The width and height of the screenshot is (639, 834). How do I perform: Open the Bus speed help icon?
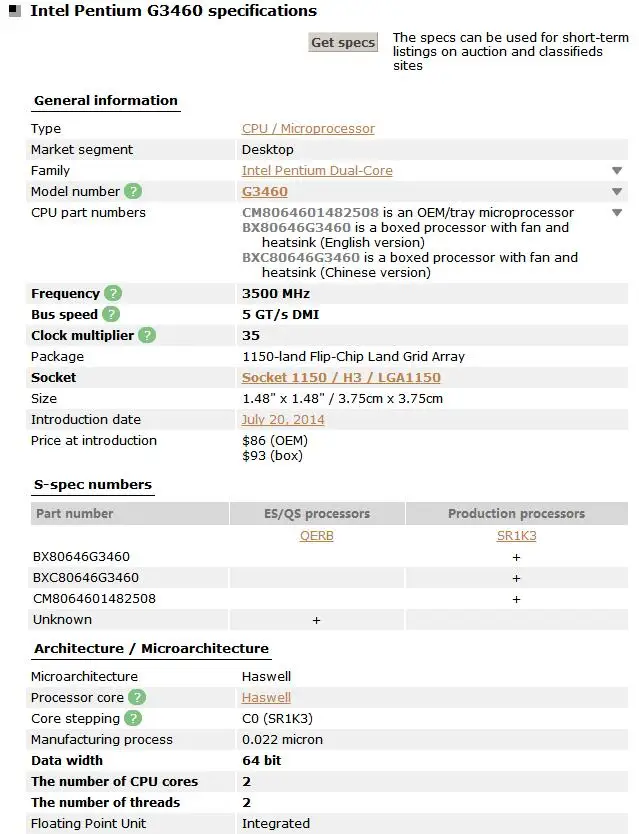click(111, 314)
